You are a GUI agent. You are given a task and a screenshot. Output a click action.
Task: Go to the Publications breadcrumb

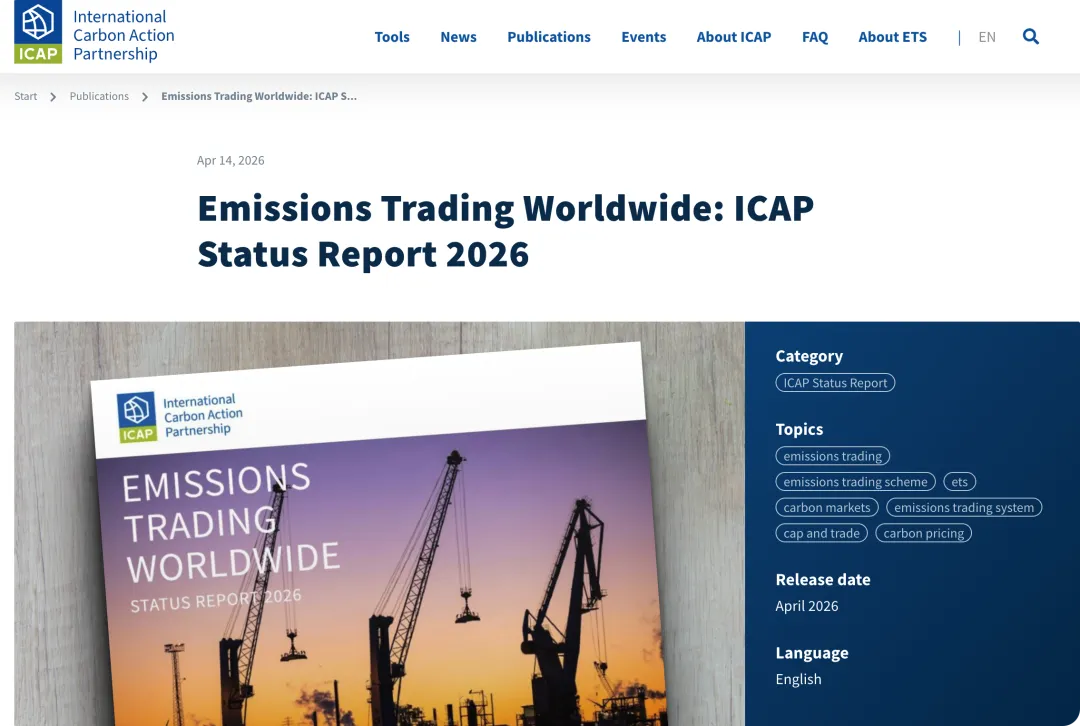click(x=99, y=96)
